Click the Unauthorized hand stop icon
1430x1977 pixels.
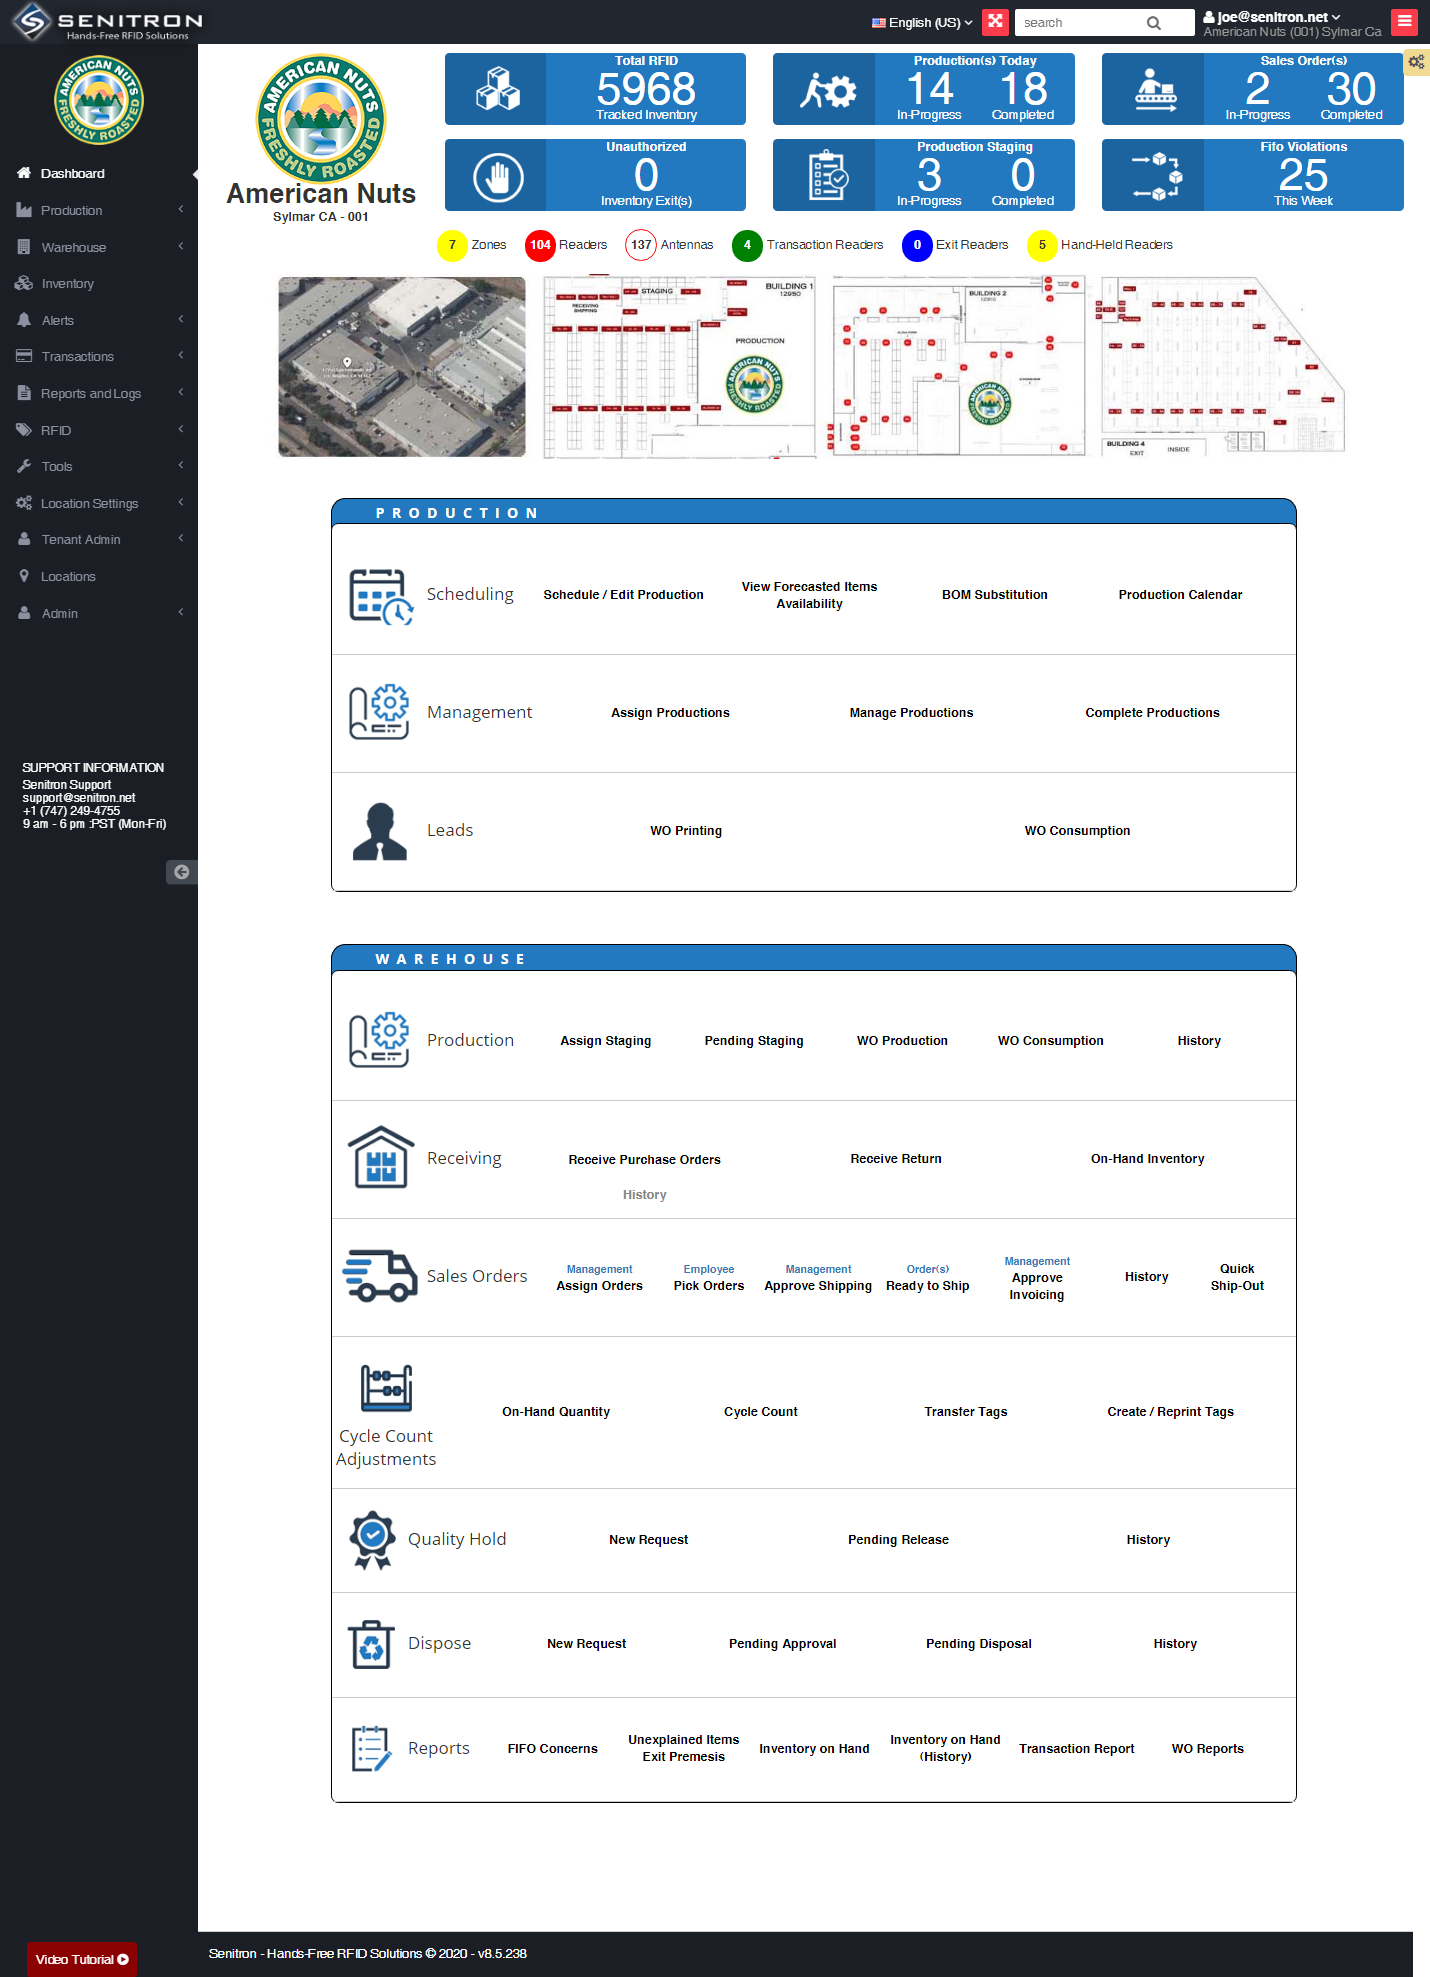(497, 177)
